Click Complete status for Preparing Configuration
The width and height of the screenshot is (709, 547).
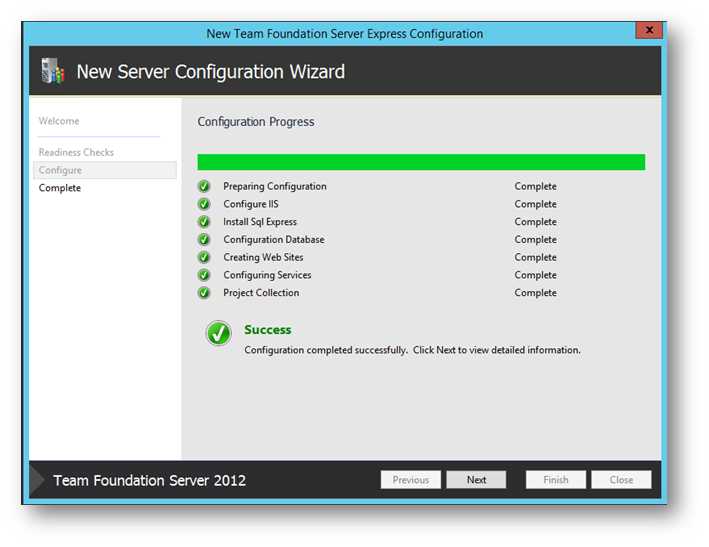(x=535, y=186)
